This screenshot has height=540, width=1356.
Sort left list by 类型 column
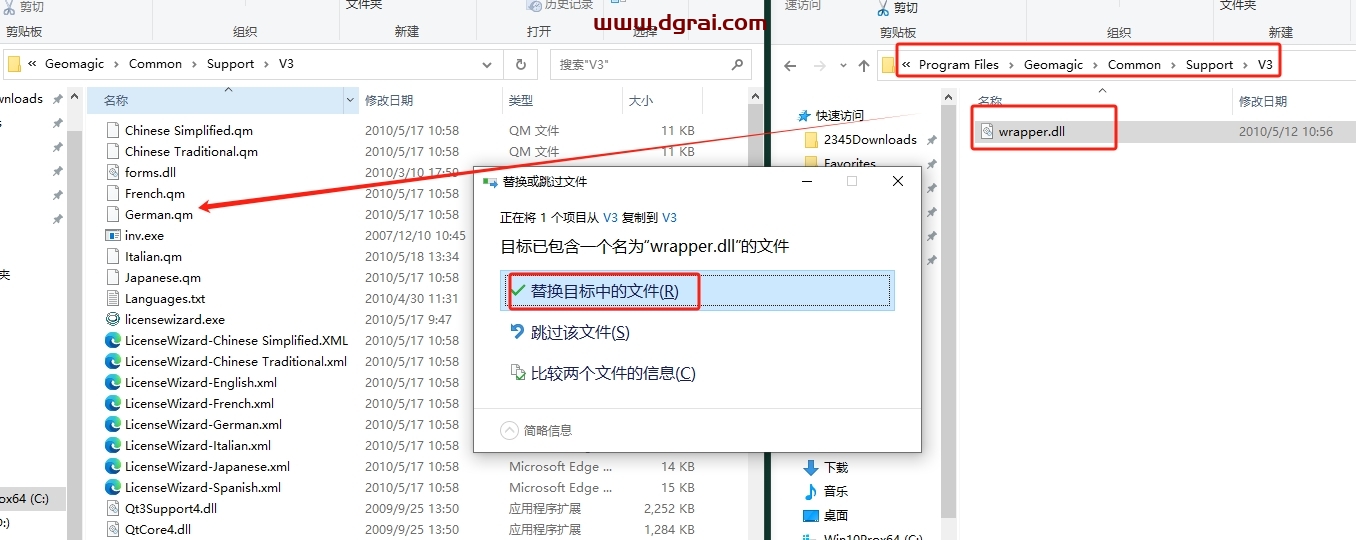pyautogui.click(x=521, y=100)
